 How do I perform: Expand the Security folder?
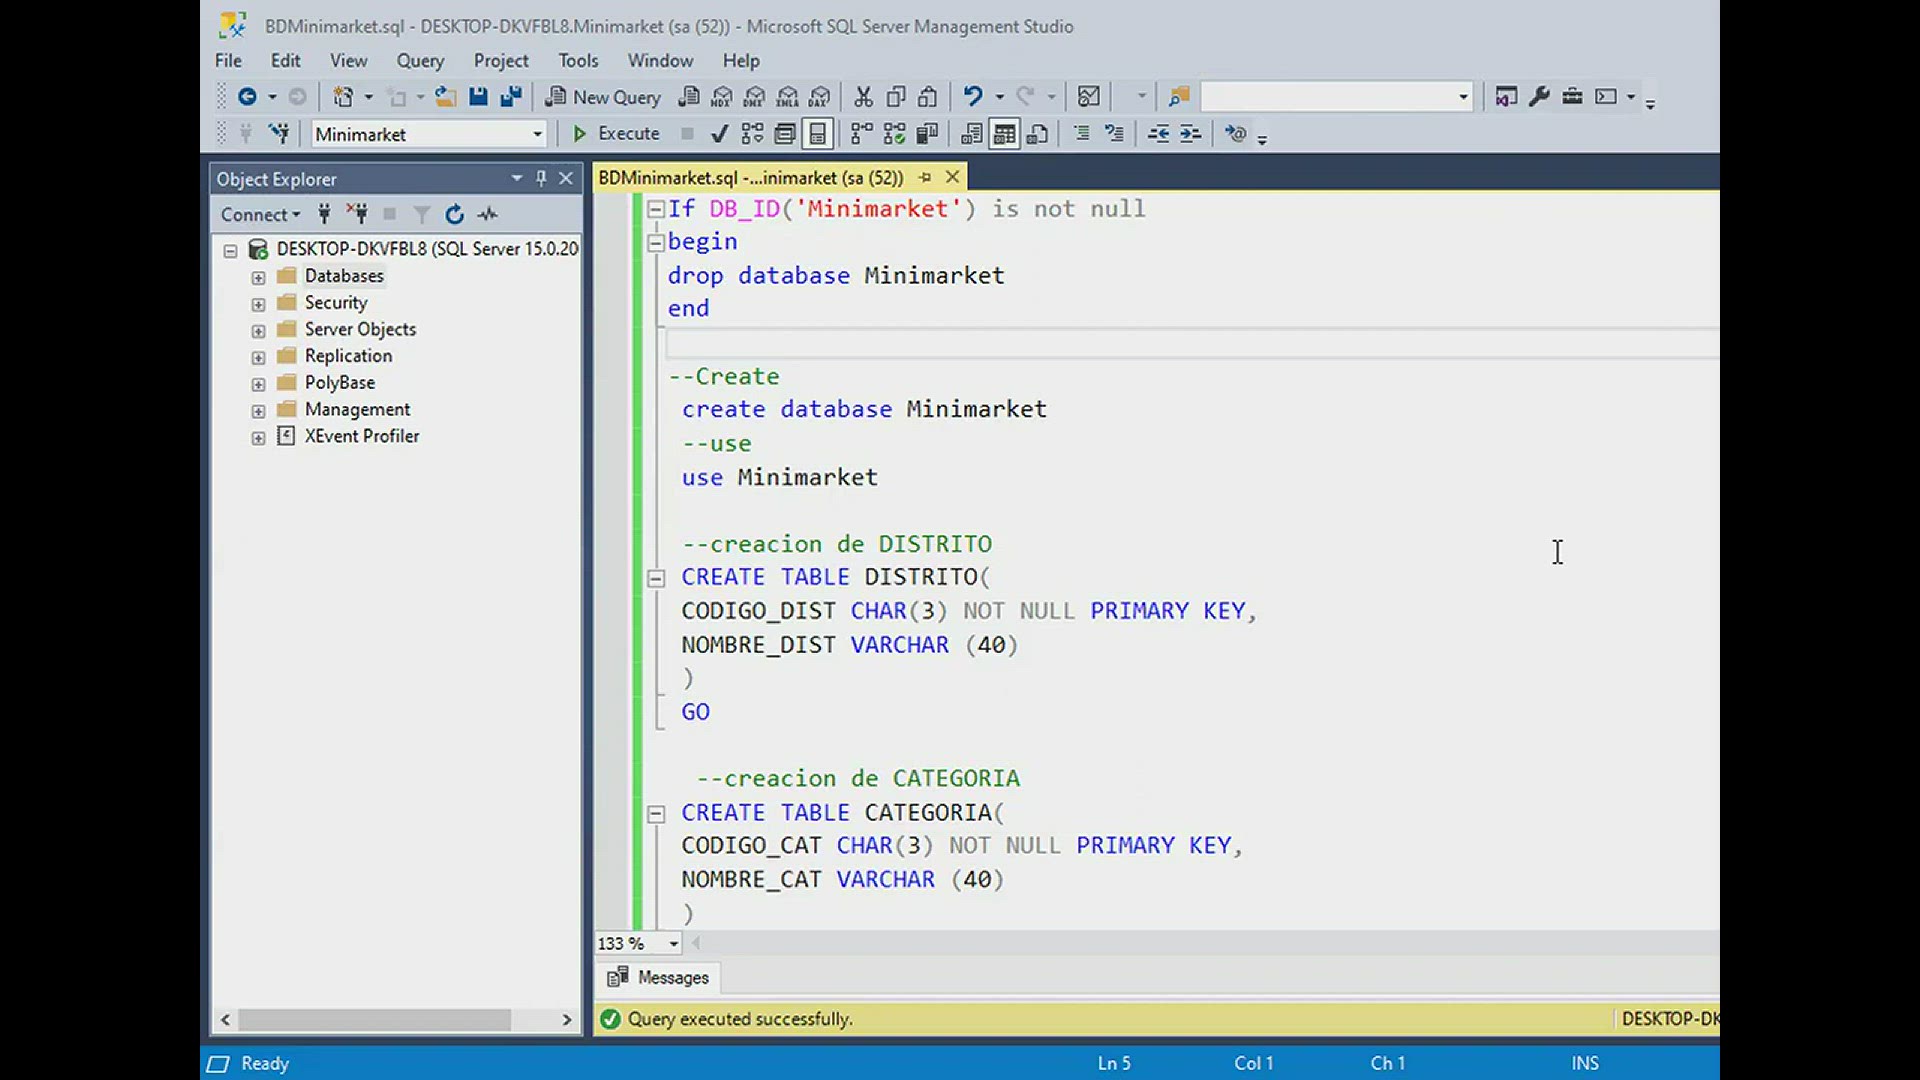pyautogui.click(x=258, y=304)
